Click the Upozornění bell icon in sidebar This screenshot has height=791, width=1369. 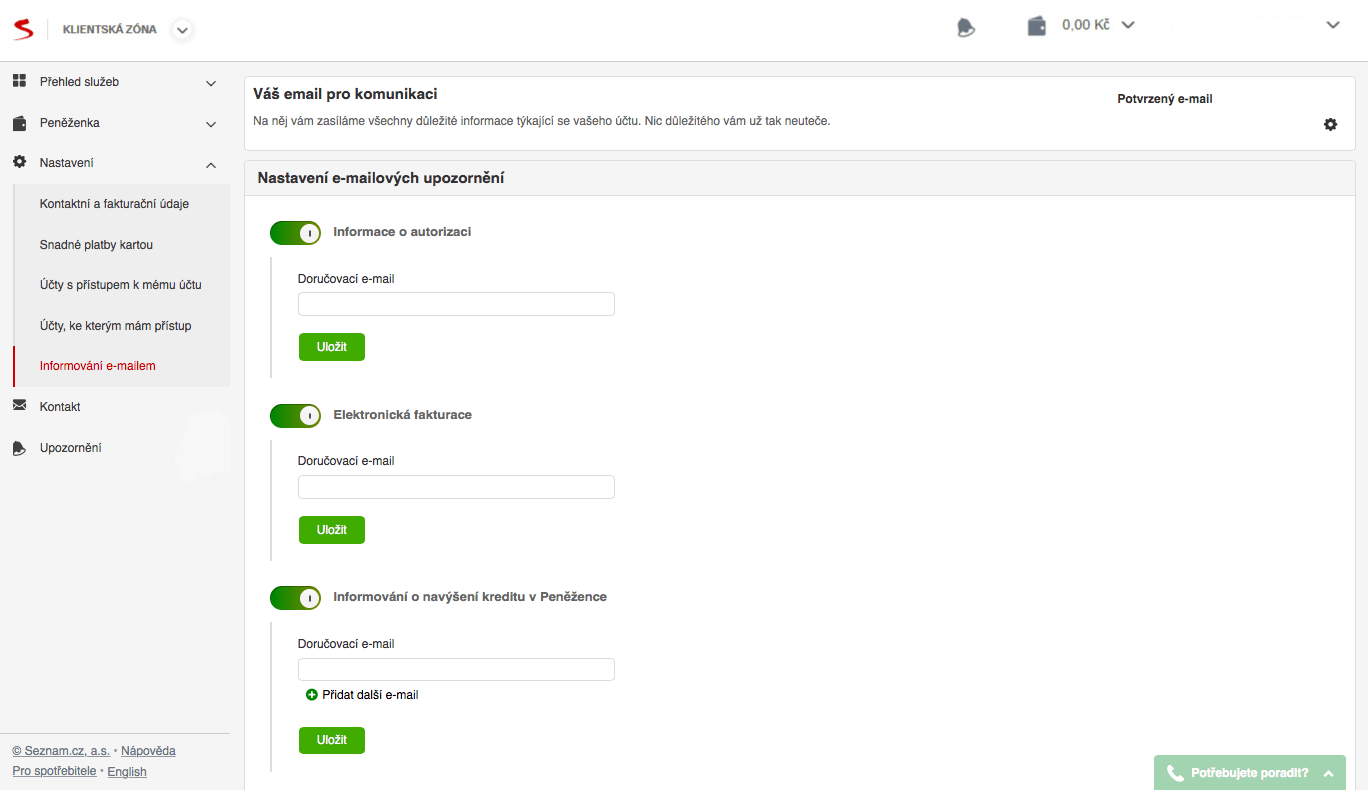tap(19, 448)
